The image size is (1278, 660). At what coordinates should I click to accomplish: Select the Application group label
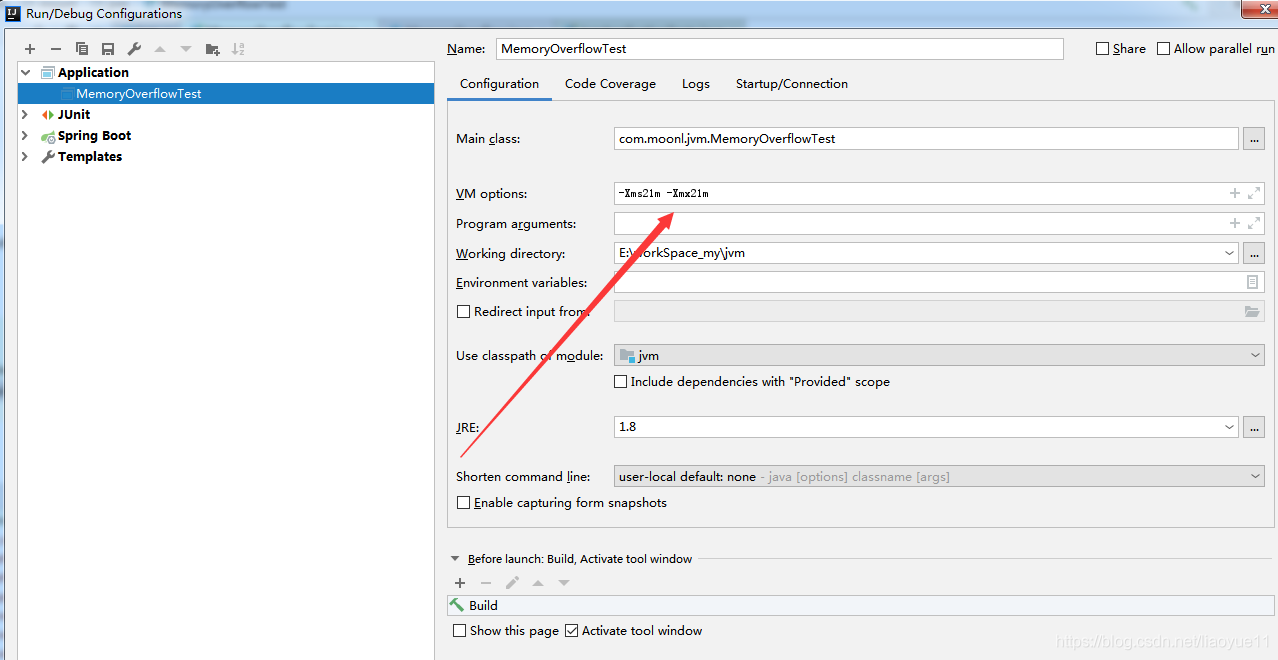click(93, 73)
